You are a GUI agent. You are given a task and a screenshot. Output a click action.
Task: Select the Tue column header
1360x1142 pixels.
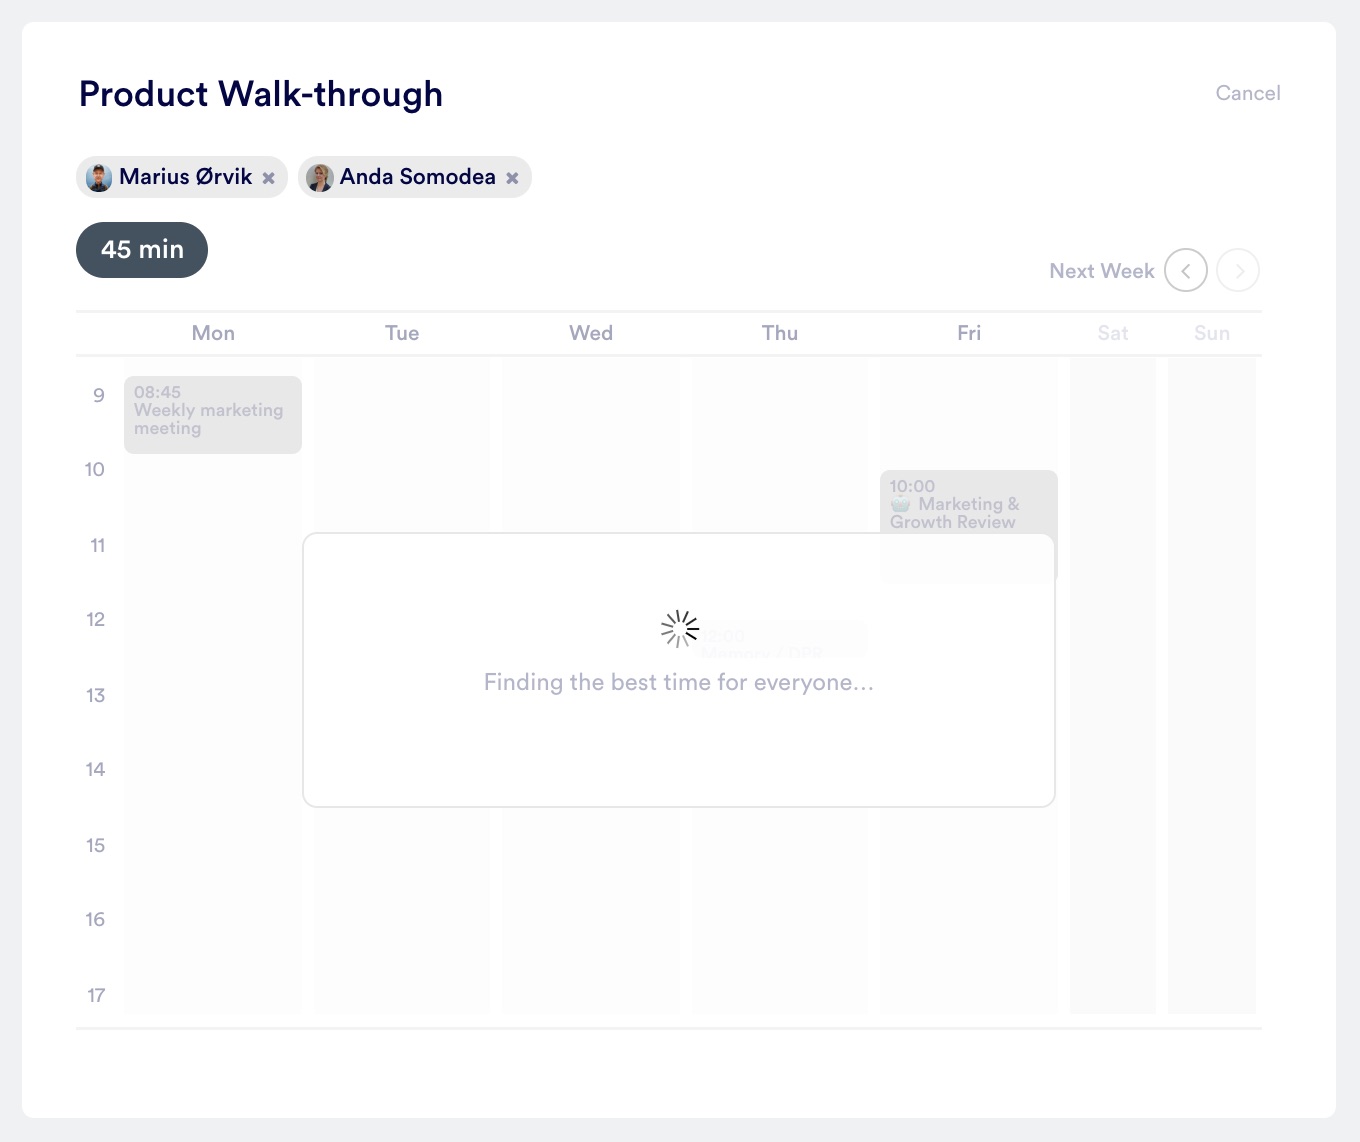point(402,333)
